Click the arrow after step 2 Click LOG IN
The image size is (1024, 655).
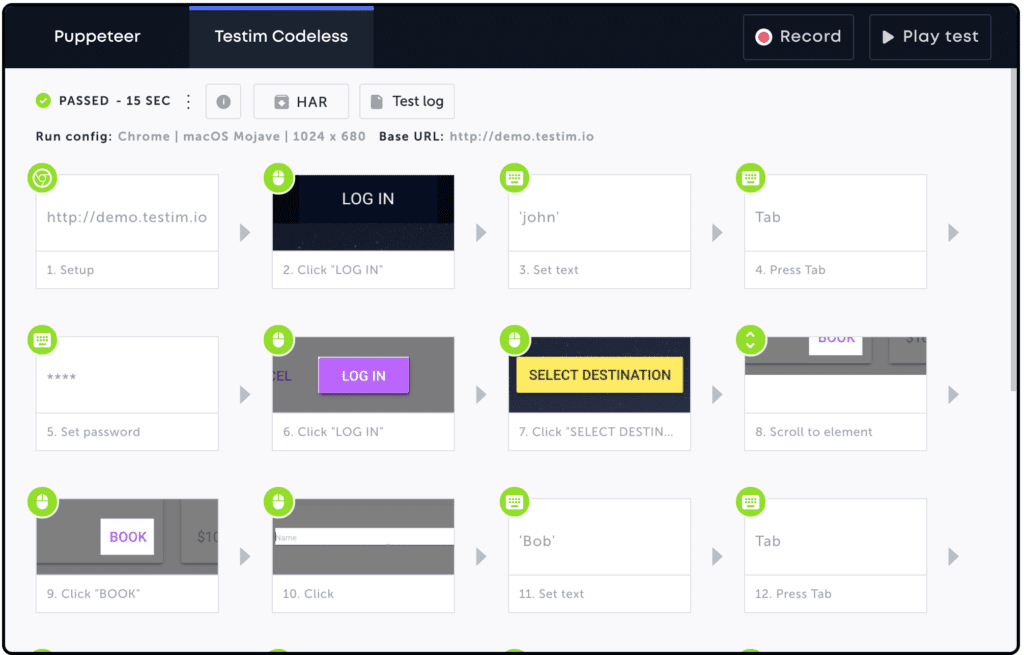click(x=481, y=232)
